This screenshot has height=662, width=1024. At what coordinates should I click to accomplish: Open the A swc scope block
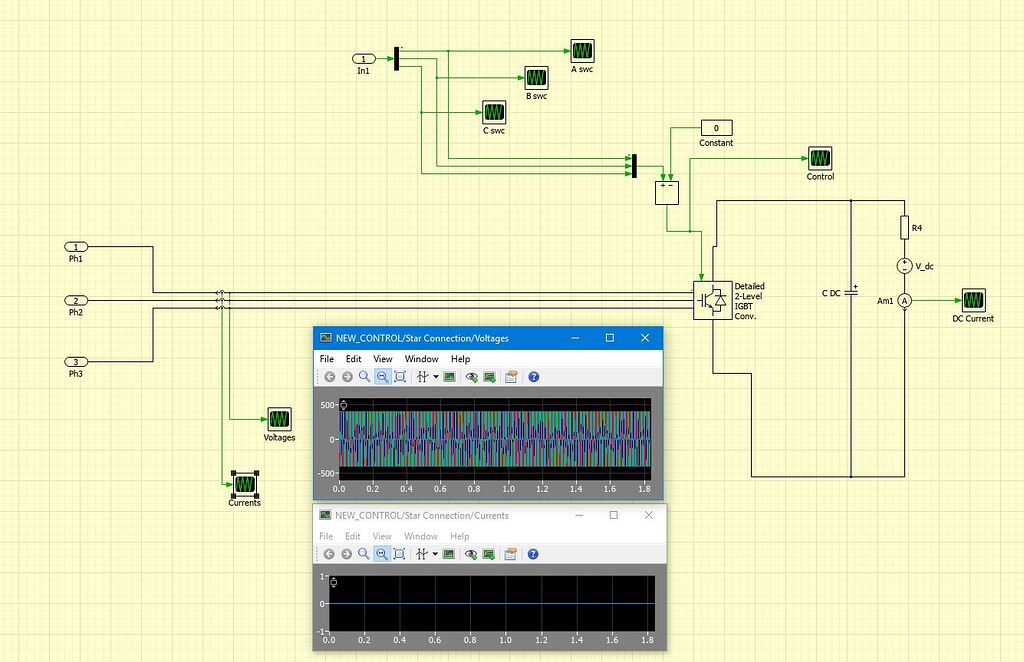pyautogui.click(x=582, y=49)
